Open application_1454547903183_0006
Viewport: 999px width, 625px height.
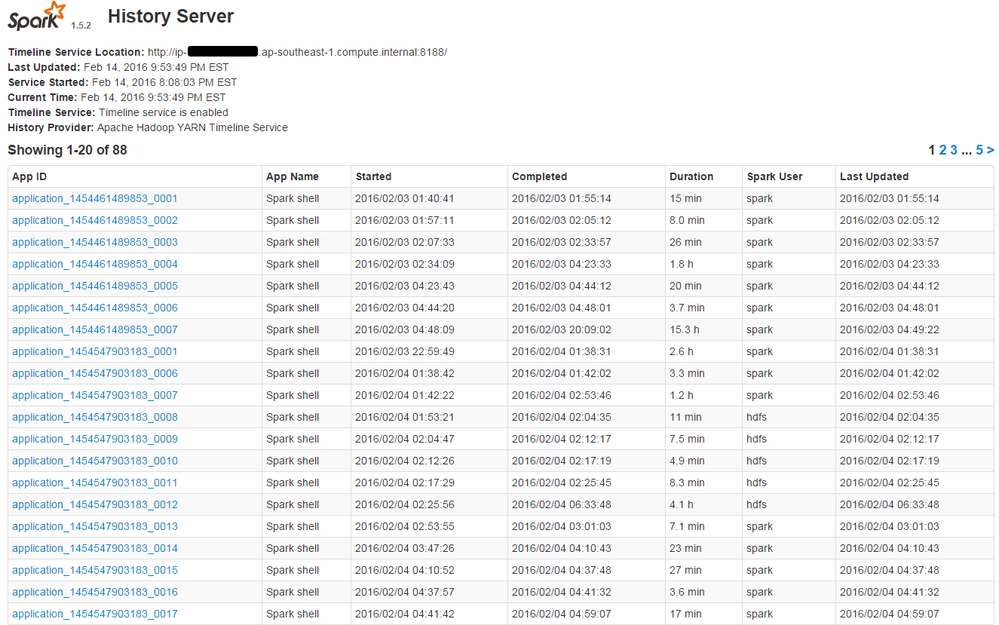(x=94, y=373)
